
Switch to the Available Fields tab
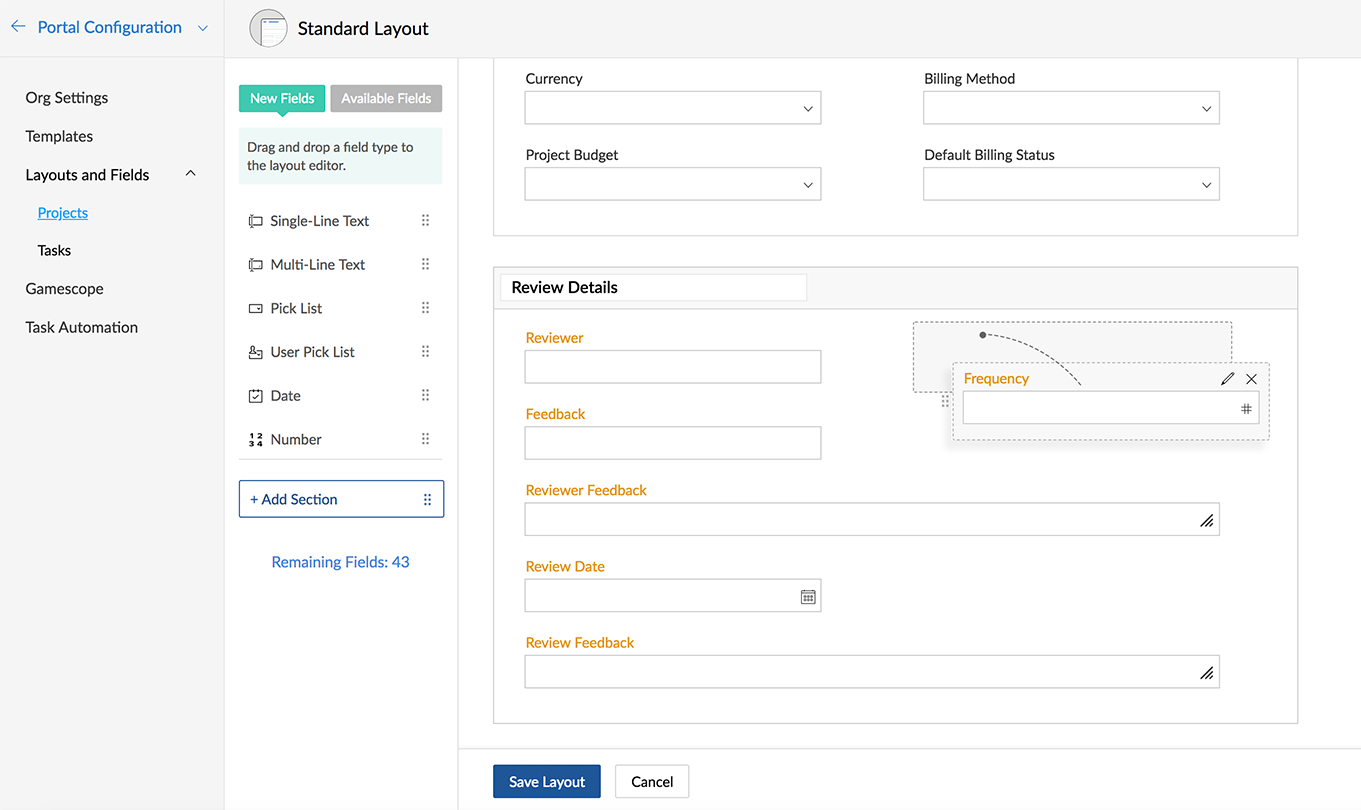(386, 98)
